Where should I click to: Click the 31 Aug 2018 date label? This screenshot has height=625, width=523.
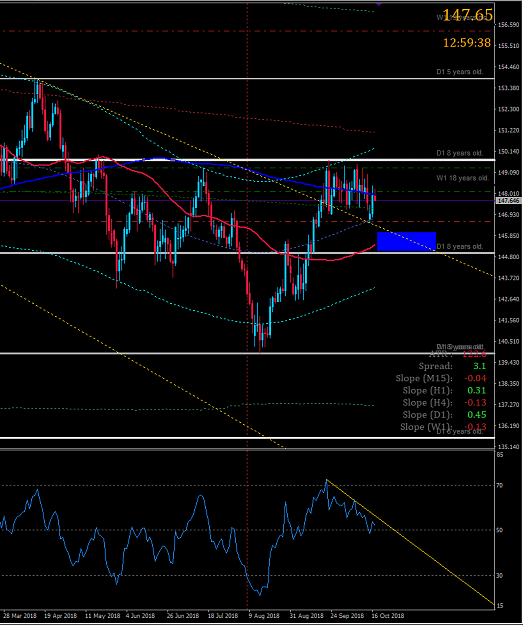306,616
